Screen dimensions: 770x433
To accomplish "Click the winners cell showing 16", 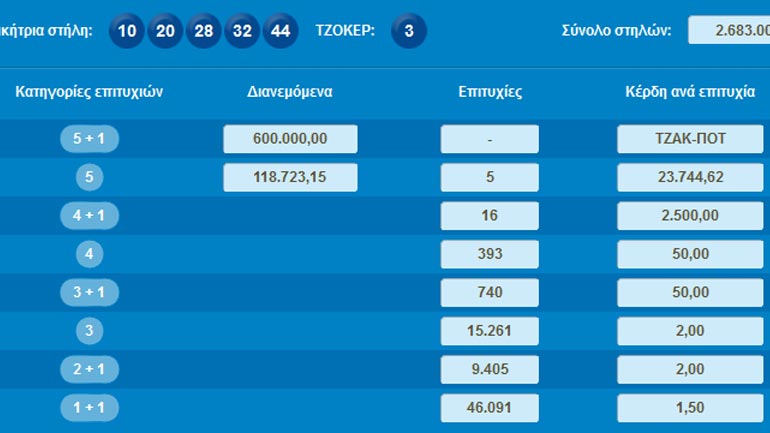I will coord(490,216).
